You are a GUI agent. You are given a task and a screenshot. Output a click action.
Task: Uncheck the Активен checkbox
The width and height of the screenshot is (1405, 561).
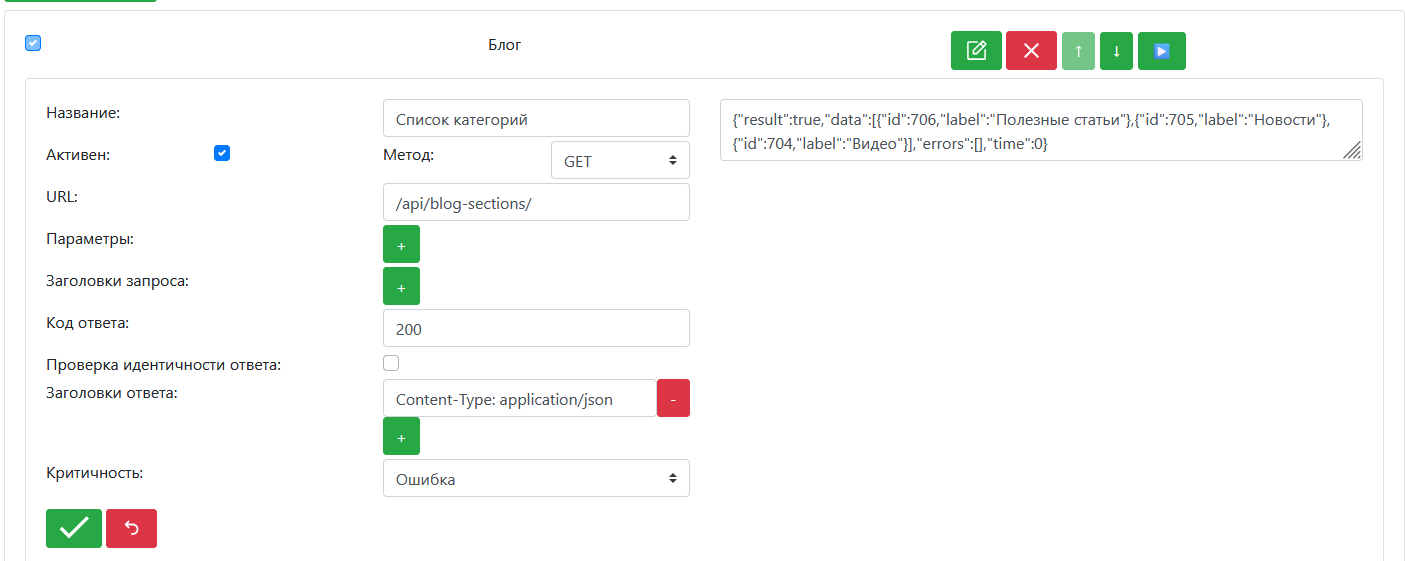222,153
